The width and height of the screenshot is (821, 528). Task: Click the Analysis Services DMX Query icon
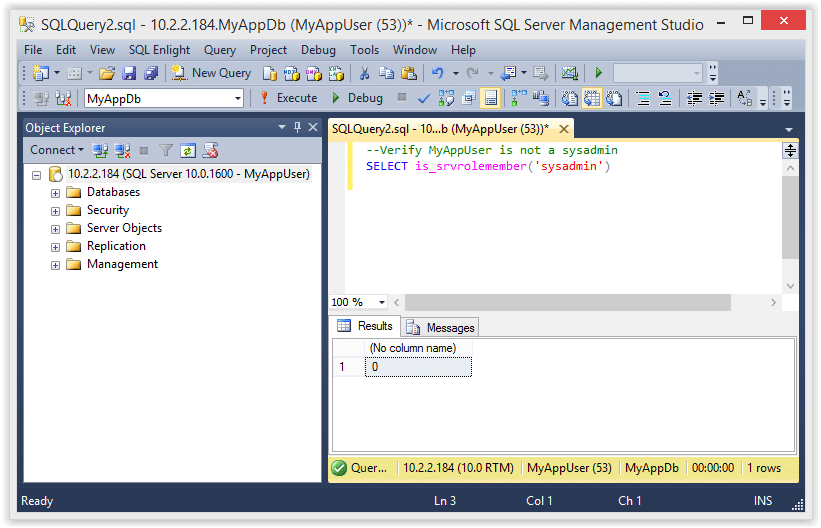pyautogui.click(x=314, y=73)
